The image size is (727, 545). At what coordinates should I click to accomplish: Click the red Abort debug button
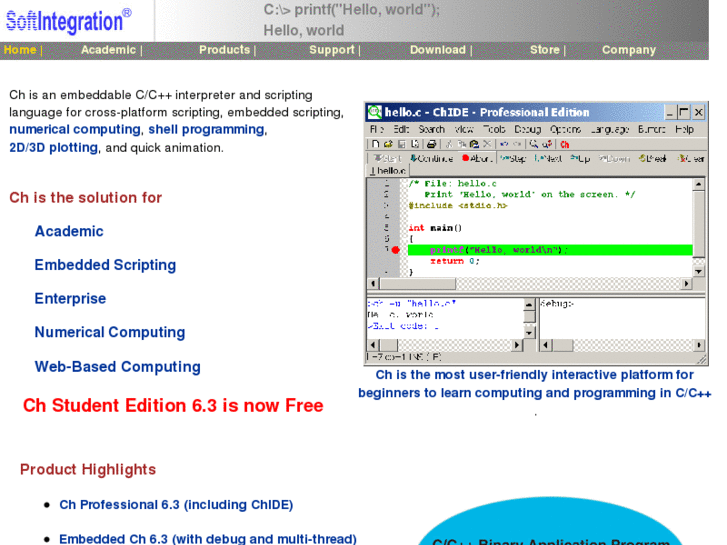(x=477, y=159)
